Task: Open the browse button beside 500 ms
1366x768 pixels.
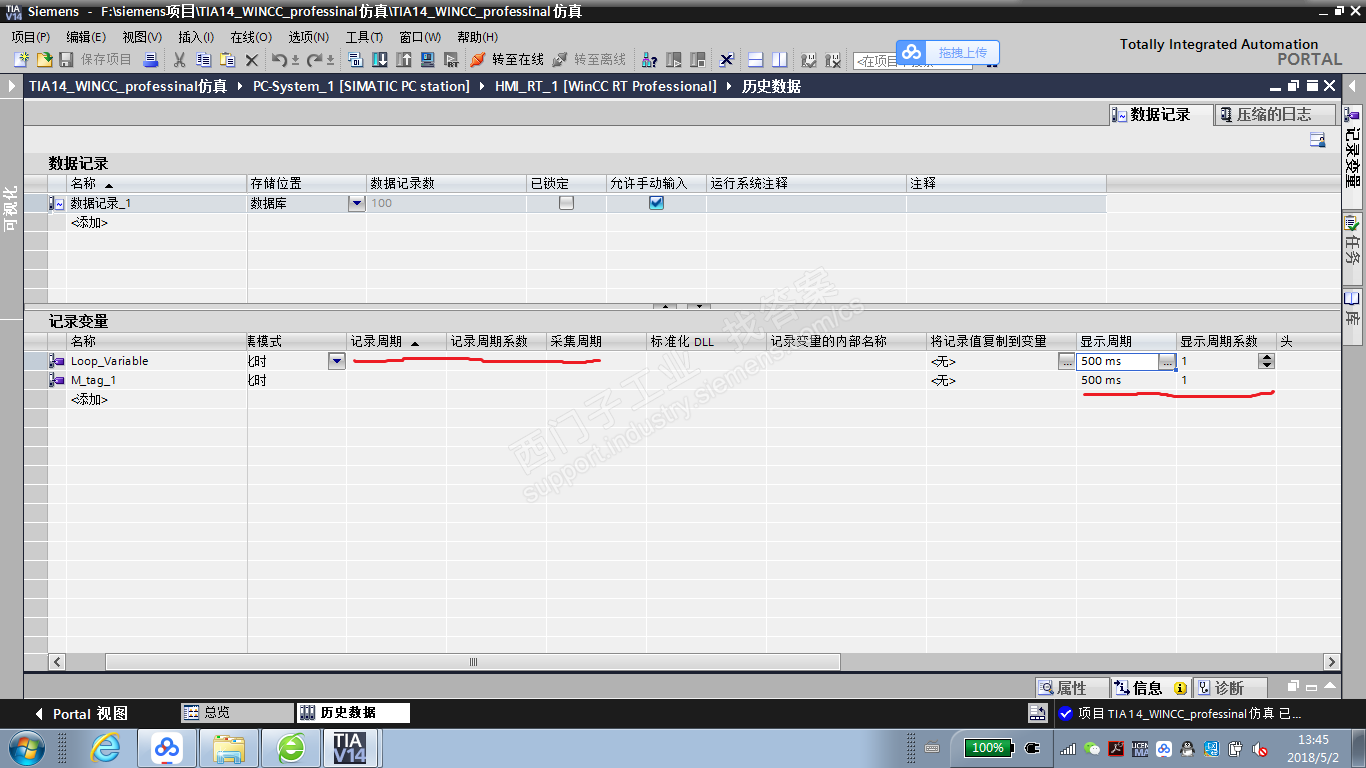Action: coord(1167,361)
